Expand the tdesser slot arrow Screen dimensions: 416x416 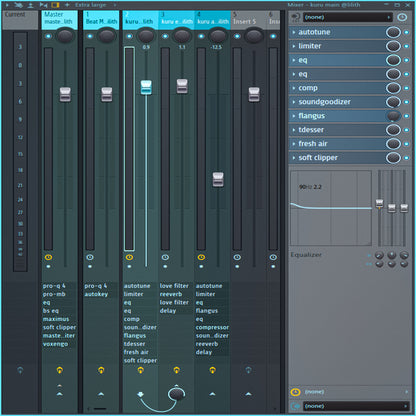click(294, 130)
